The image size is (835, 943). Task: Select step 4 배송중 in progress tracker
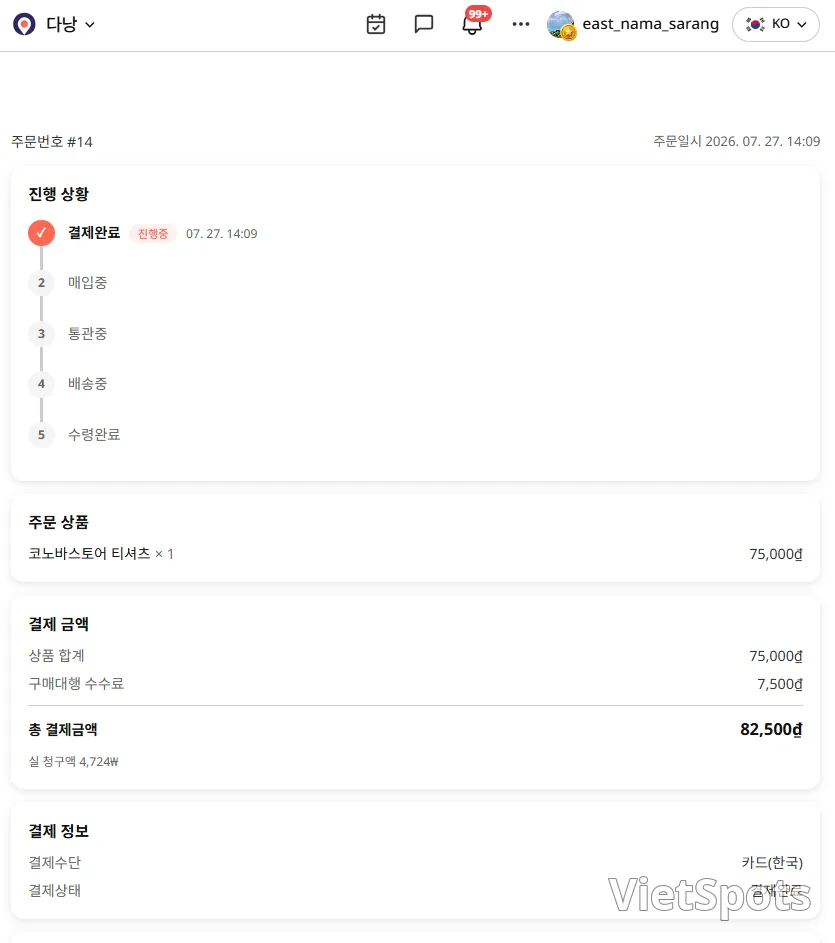click(x=87, y=384)
